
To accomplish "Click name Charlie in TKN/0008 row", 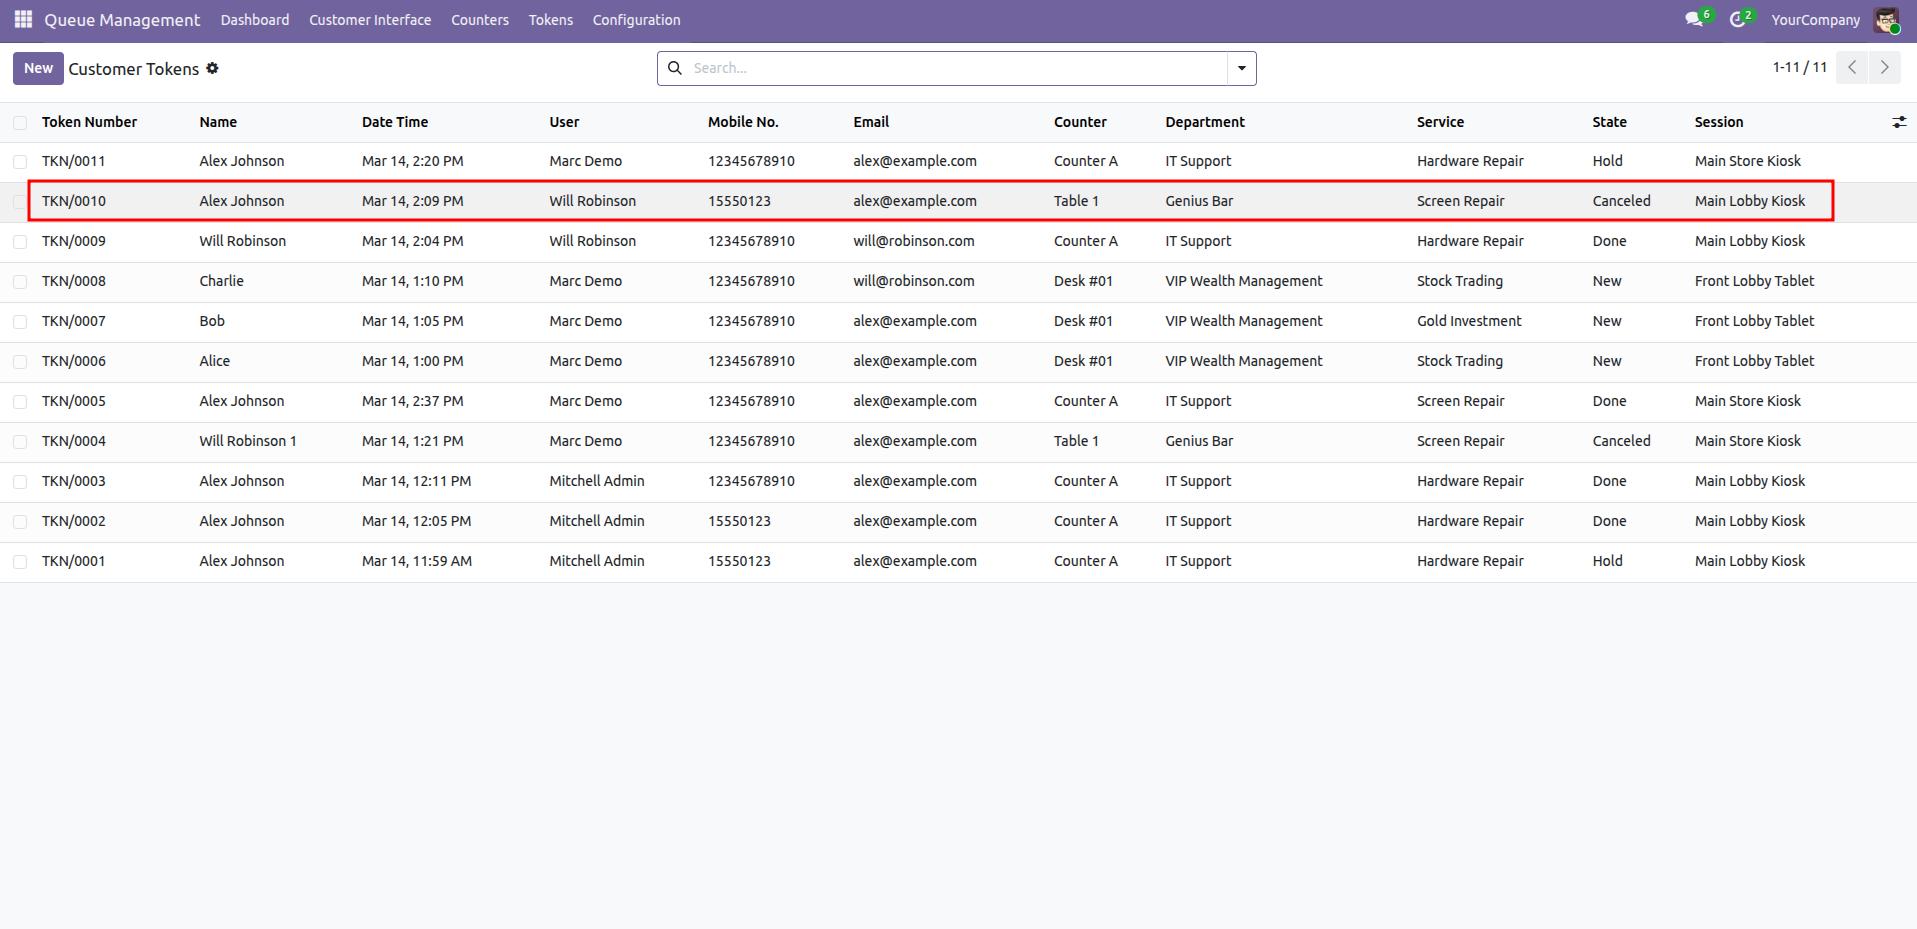I will tap(221, 281).
